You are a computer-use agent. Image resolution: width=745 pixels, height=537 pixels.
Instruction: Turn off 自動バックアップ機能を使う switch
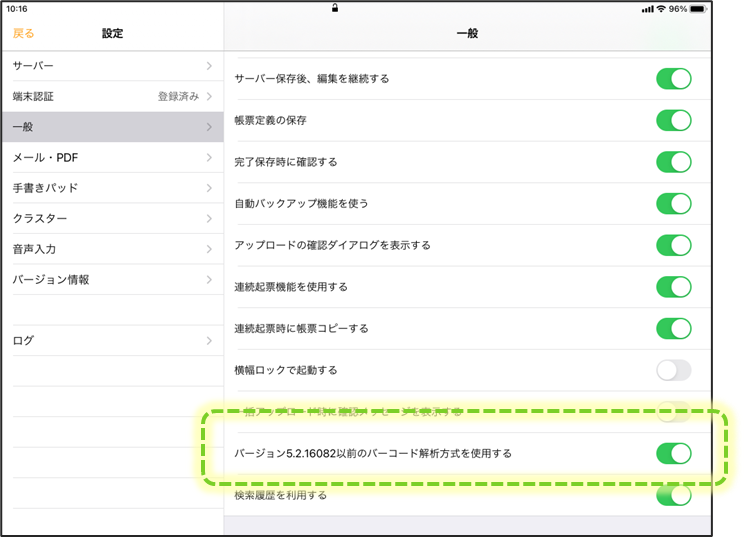(673, 204)
